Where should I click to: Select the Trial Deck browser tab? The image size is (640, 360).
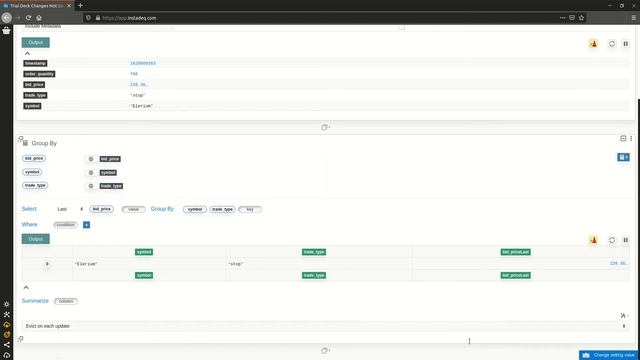(36, 6)
